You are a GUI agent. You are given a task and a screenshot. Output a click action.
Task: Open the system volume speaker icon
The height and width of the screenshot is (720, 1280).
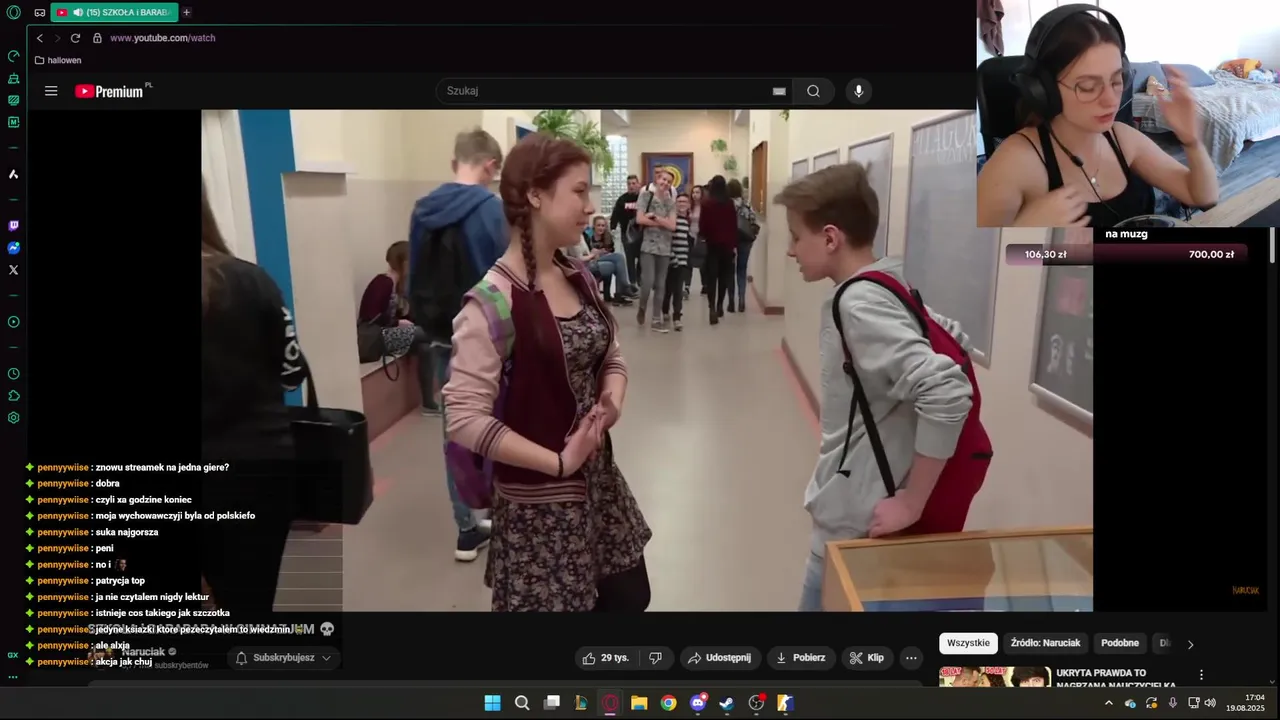[x=1210, y=703]
